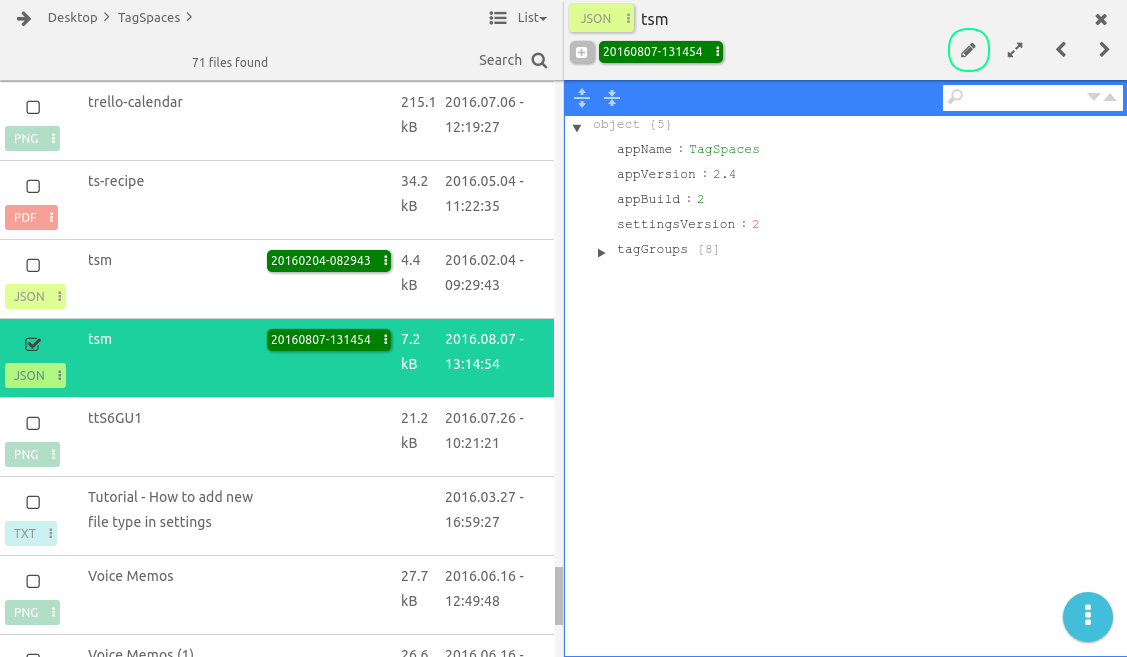Select the checkbox next to Voice Memos

(33, 581)
